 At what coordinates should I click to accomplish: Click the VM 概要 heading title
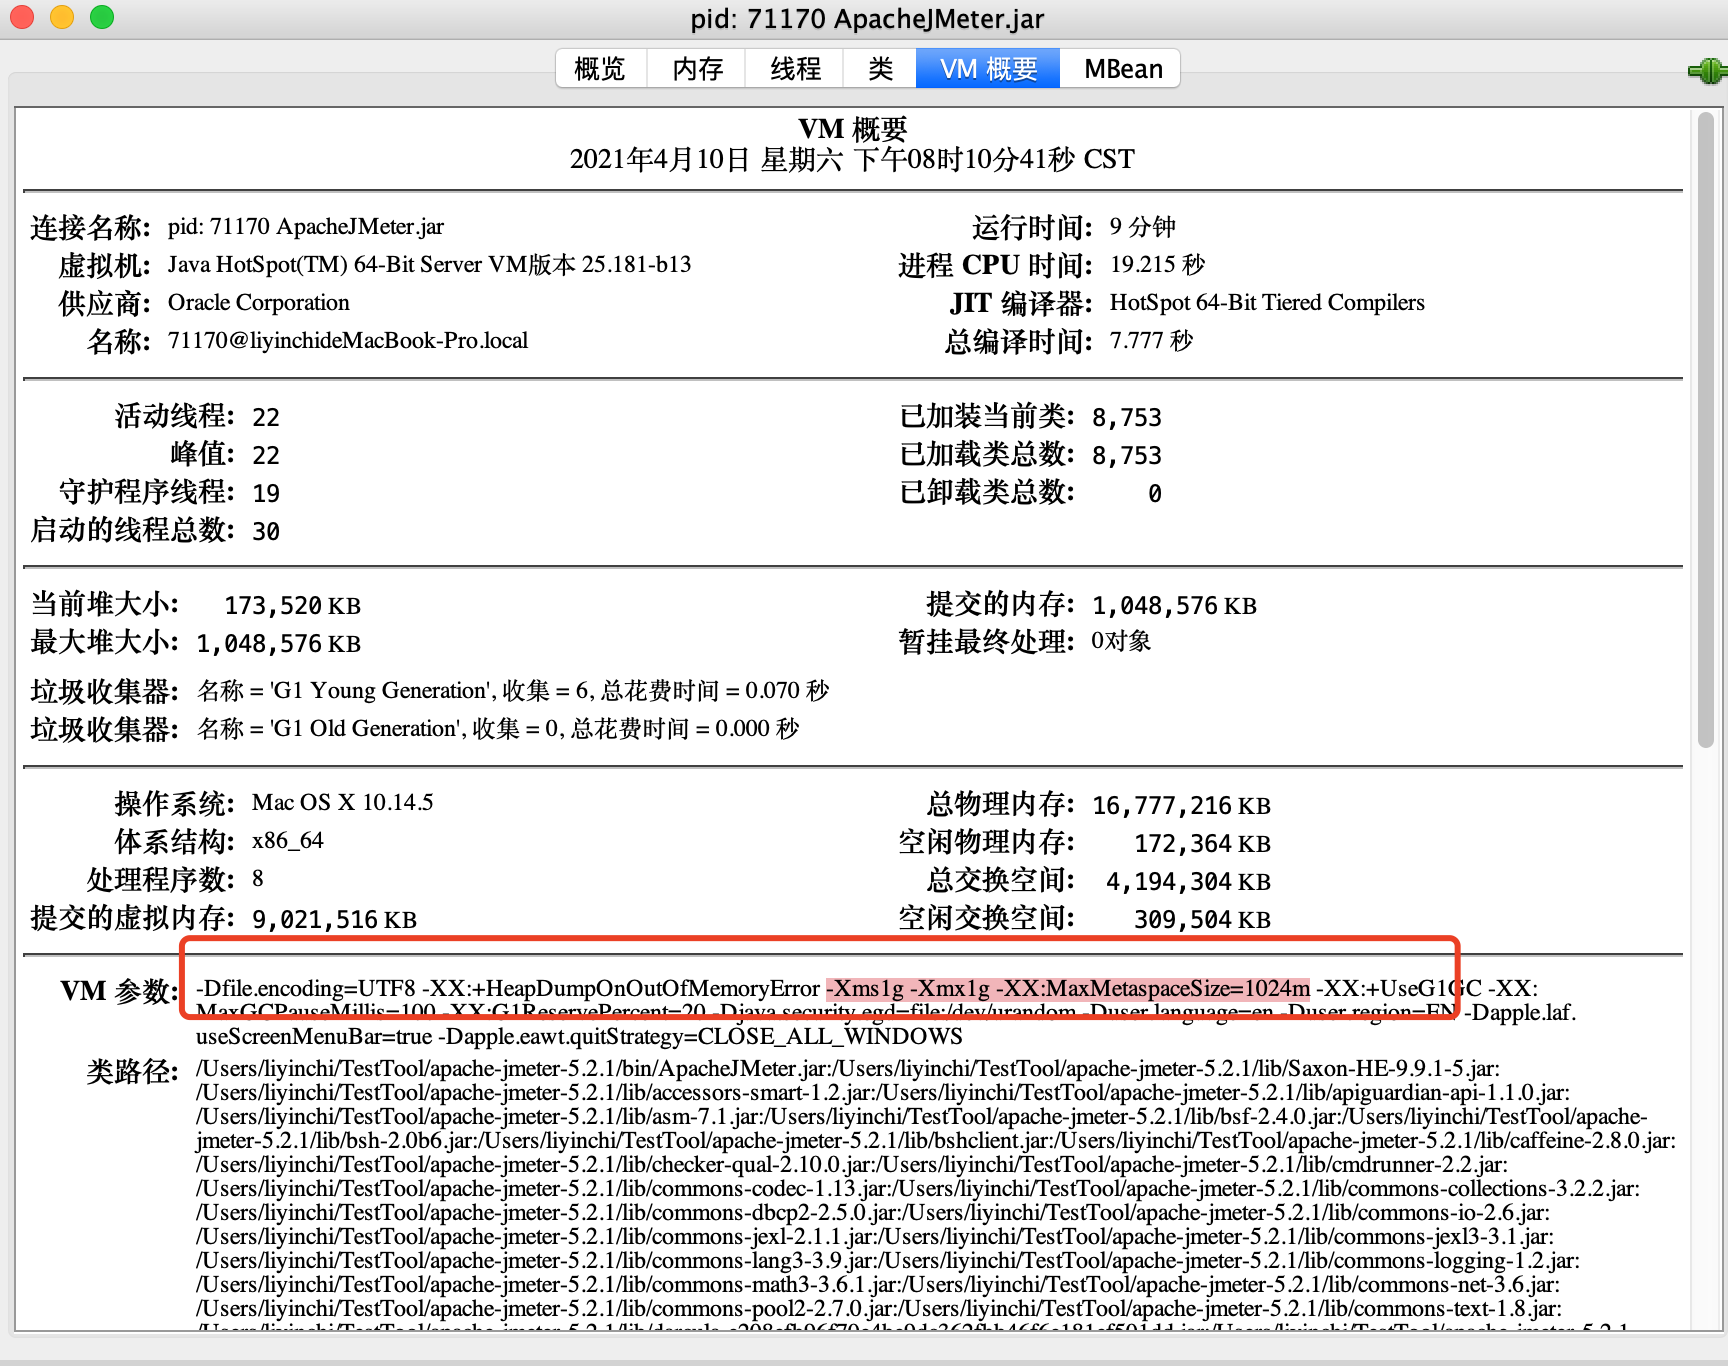tap(852, 129)
